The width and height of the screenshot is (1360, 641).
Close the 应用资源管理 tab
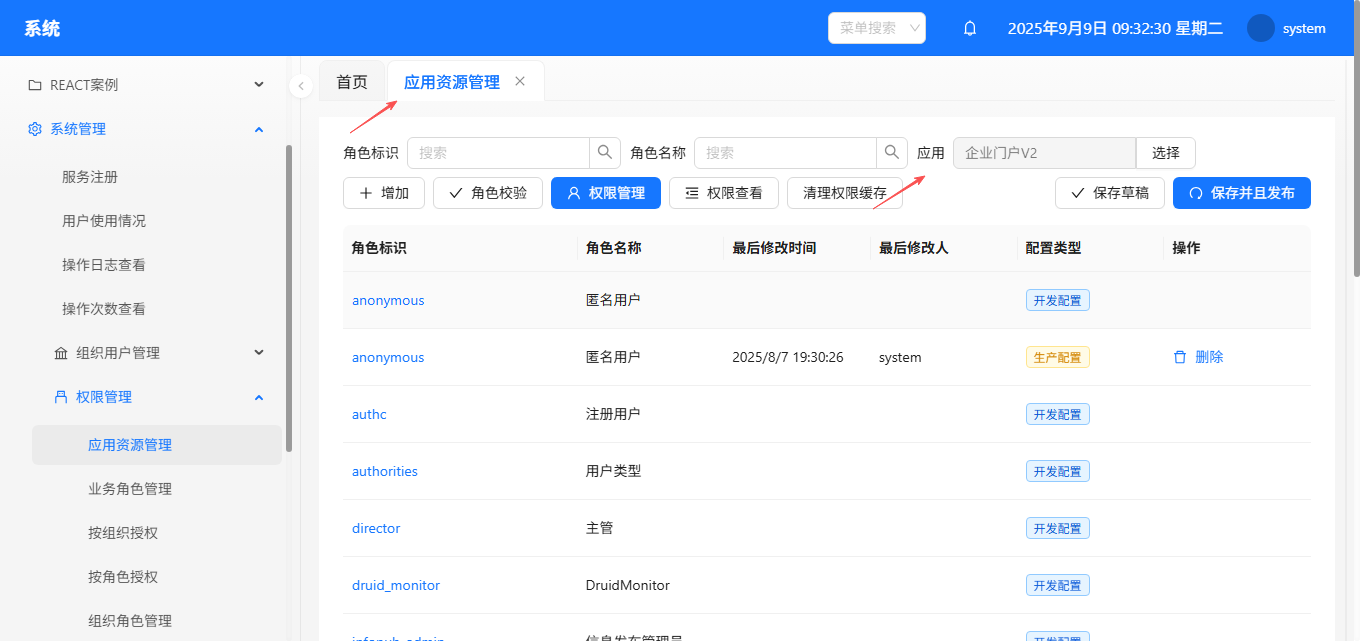click(x=520, y=82)
